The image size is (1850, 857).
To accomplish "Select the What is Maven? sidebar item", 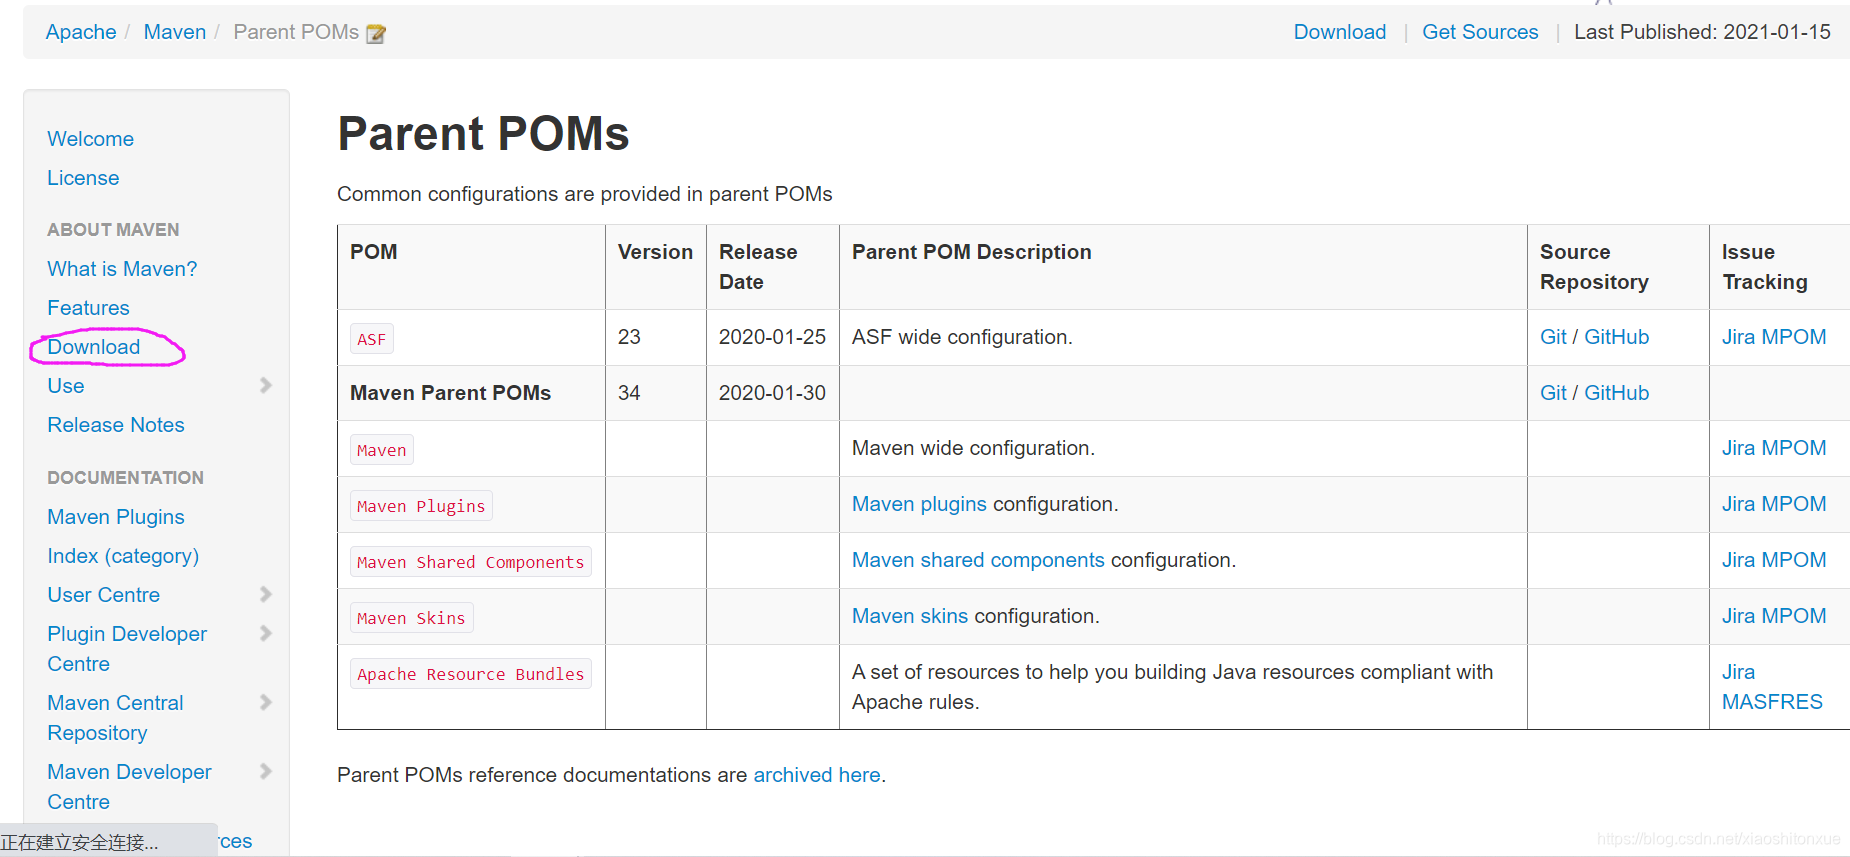I will point(122,269).
